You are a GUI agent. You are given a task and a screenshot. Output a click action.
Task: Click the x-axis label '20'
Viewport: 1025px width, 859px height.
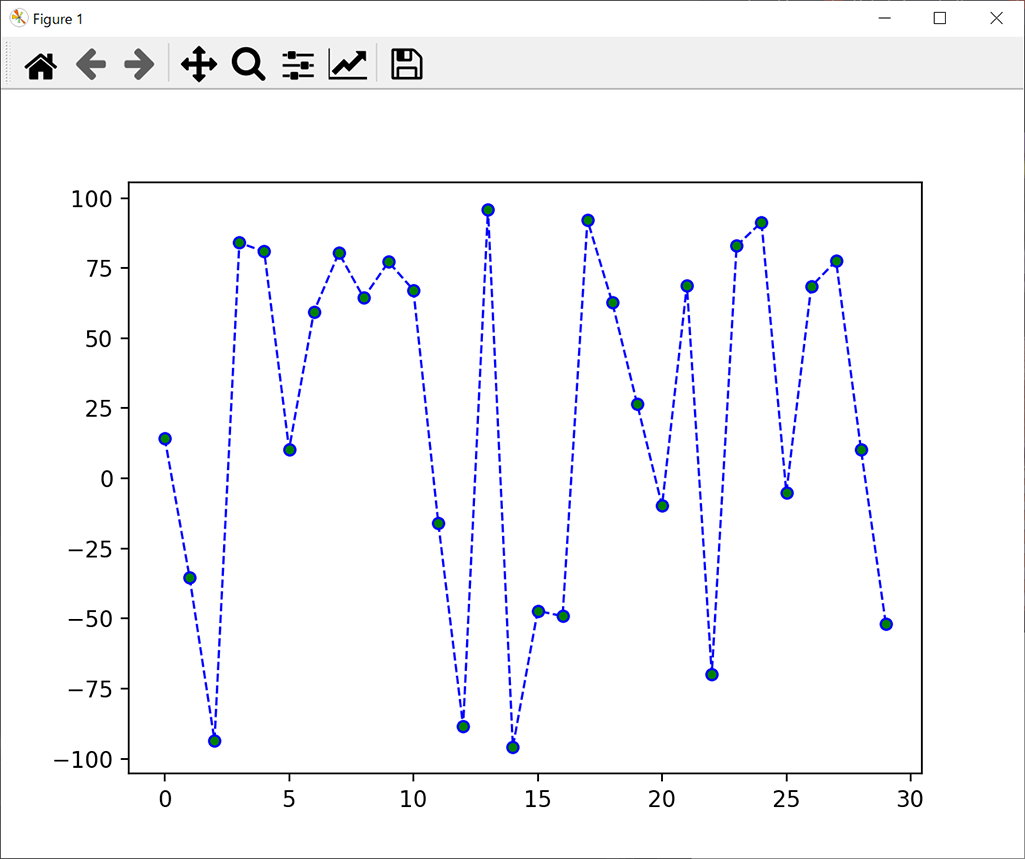coord(662,799)
